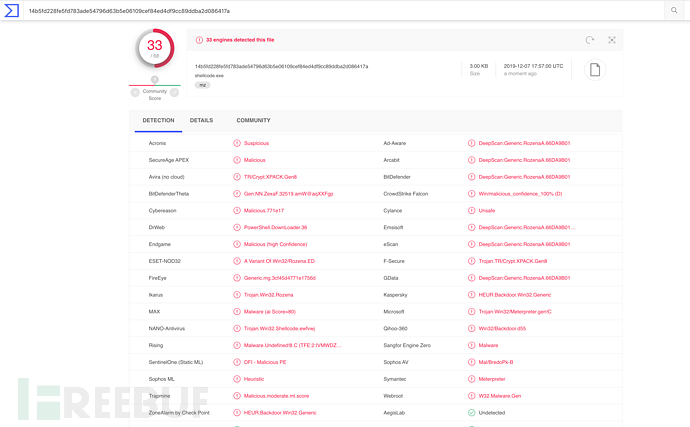
Task: Click the Trapmine 'Malicious.moderate.ml.score' result
Action: 276,396
